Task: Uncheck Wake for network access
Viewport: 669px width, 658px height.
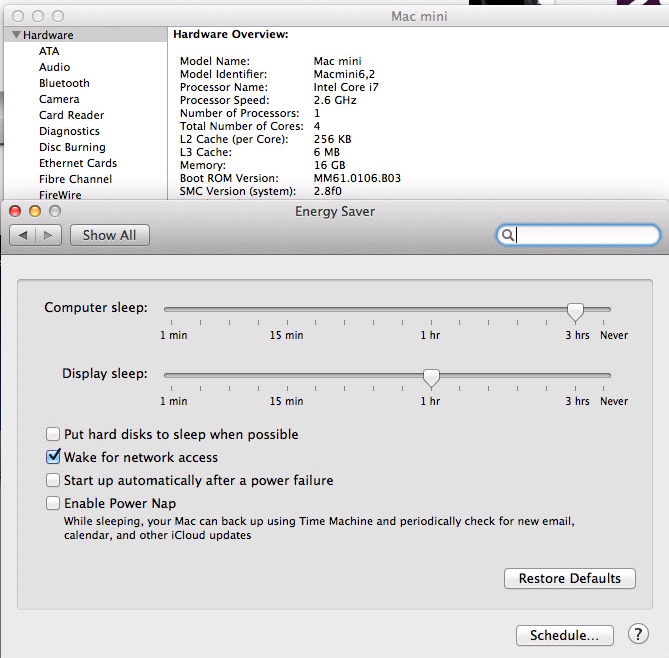Action: pyautogui.click(x=53, y=457)
